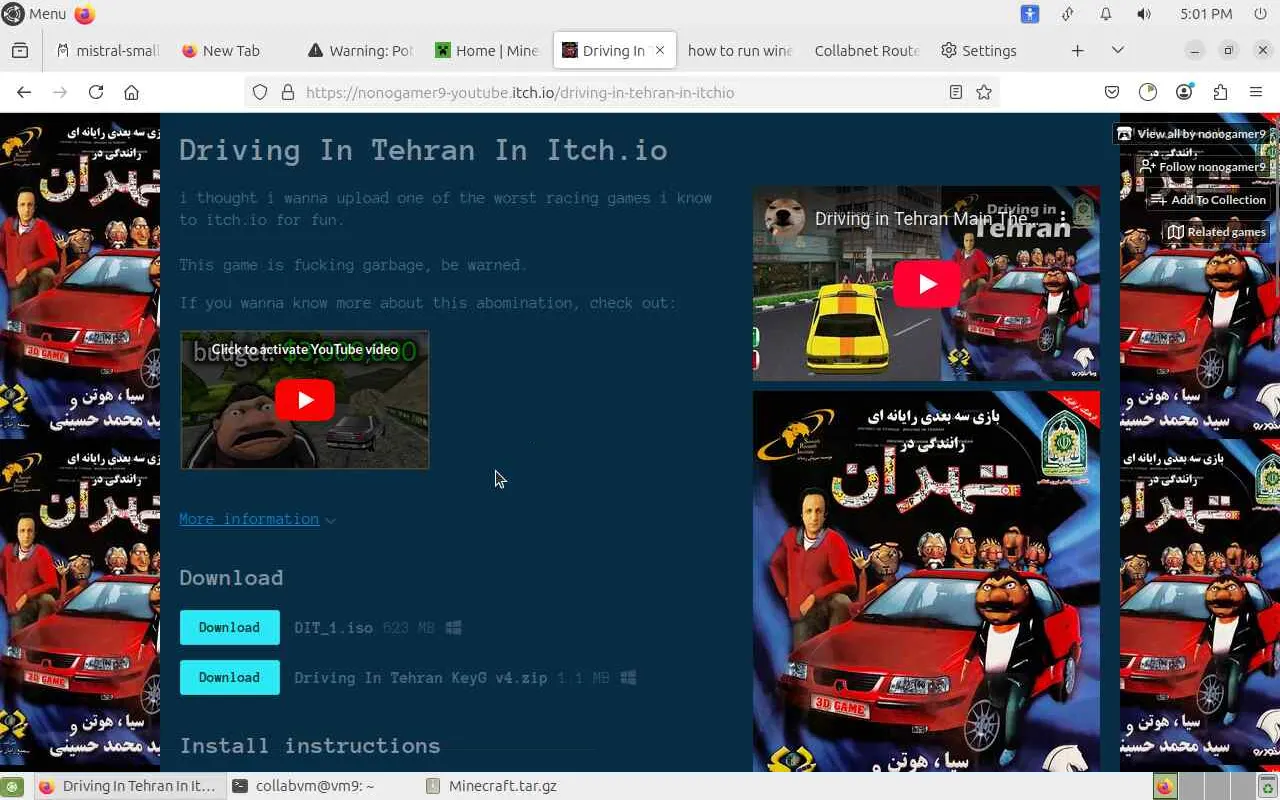
Task: Expand More information section
Action: [x=257, y=519]
